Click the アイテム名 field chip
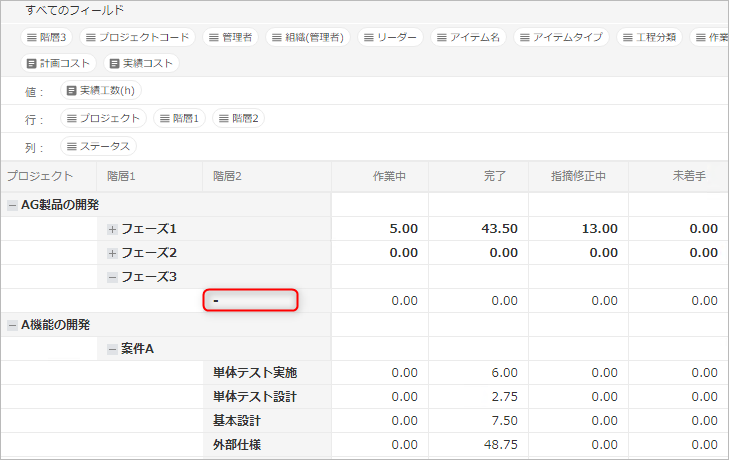 (468, 37)
